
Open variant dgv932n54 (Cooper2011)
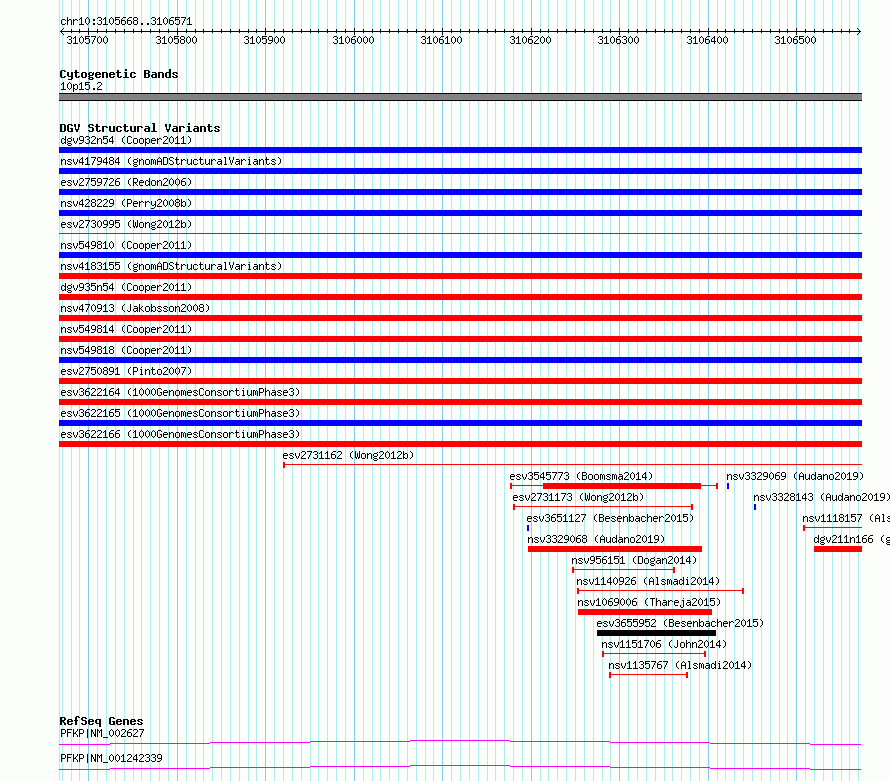pyautogui.click(x=126, y=140)
